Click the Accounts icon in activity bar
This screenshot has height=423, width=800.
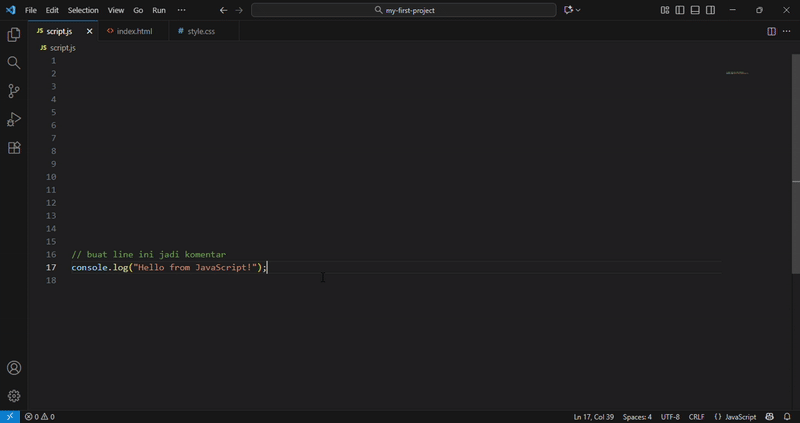click(14, 368)
